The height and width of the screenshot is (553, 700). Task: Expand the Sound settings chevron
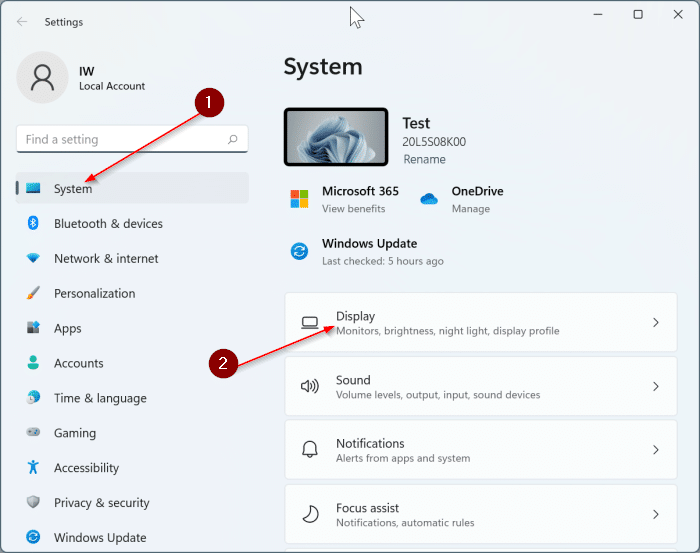pos(656,386)
